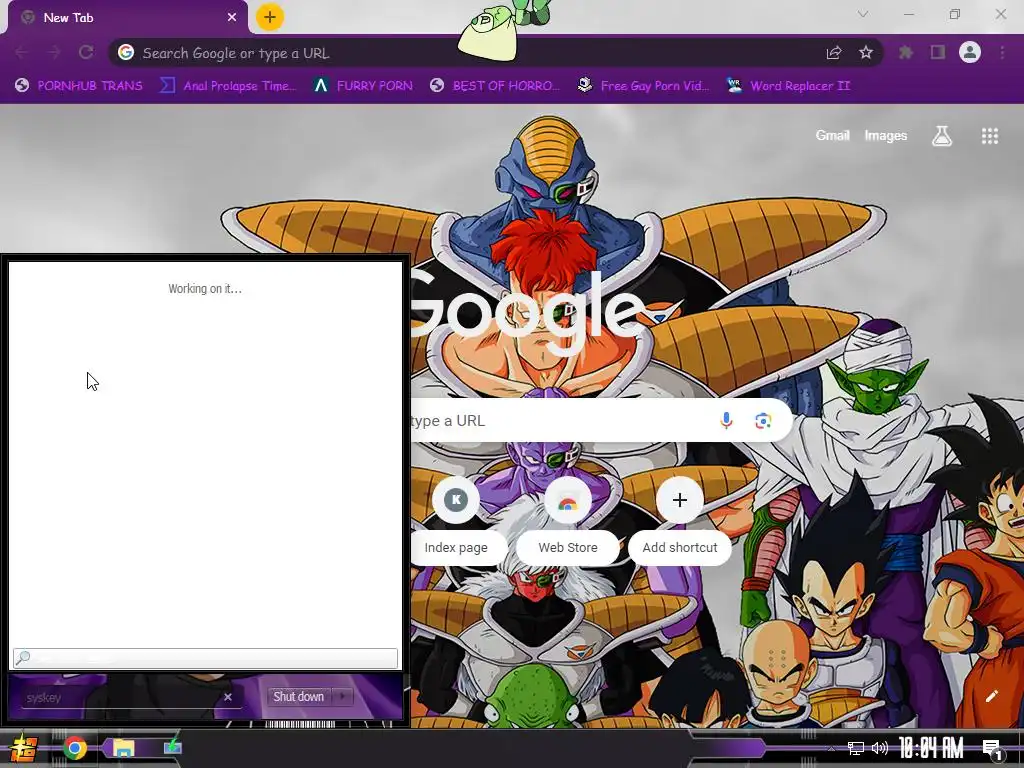Click the yellow new tab plus button

pyautogui.click(x=270, y=17)
